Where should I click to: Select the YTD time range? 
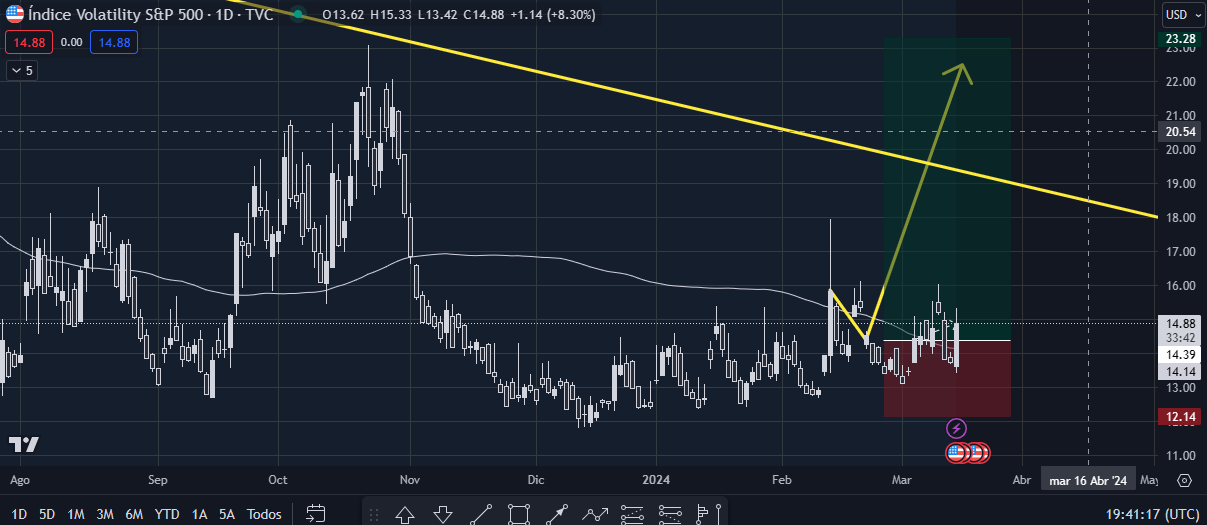[x=166, y=514]
